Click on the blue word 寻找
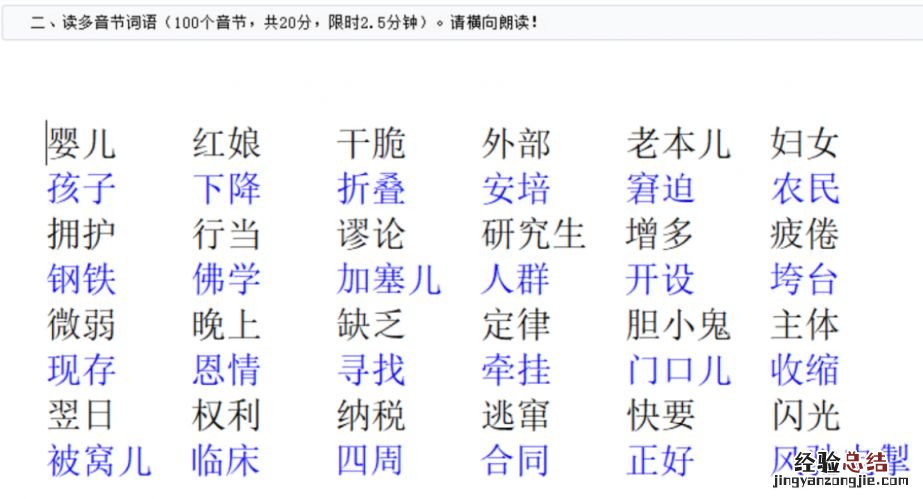 point(371,370)
